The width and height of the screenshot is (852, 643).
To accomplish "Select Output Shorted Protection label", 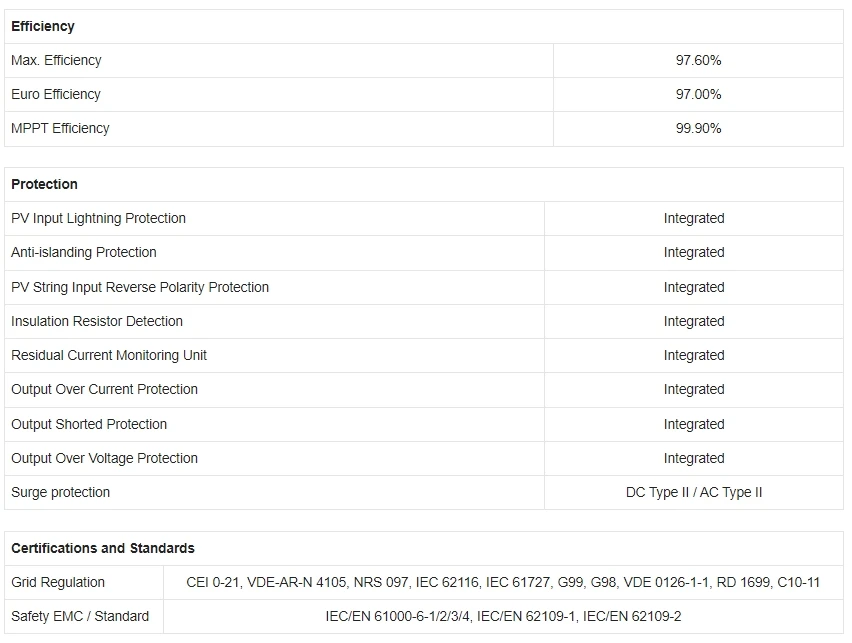I will coord(89,424).
